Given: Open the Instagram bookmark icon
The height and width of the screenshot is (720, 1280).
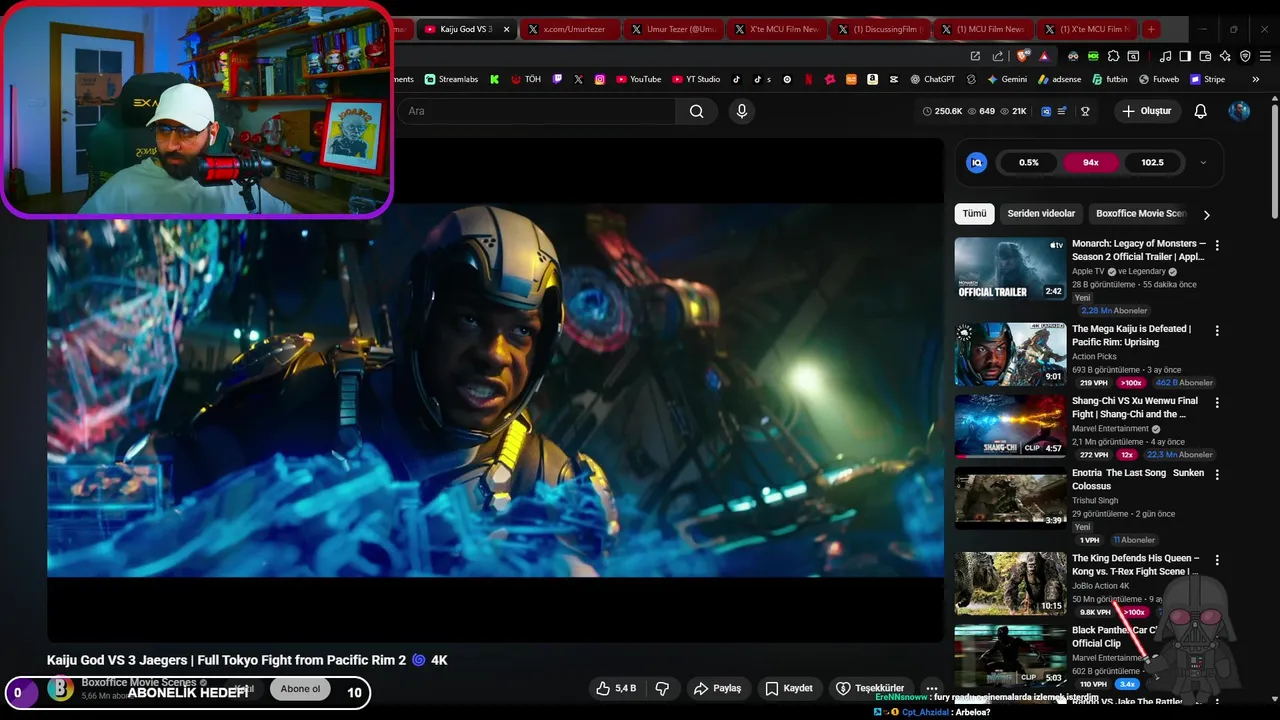Looking at the screenshot, I should tap(600, 79).
